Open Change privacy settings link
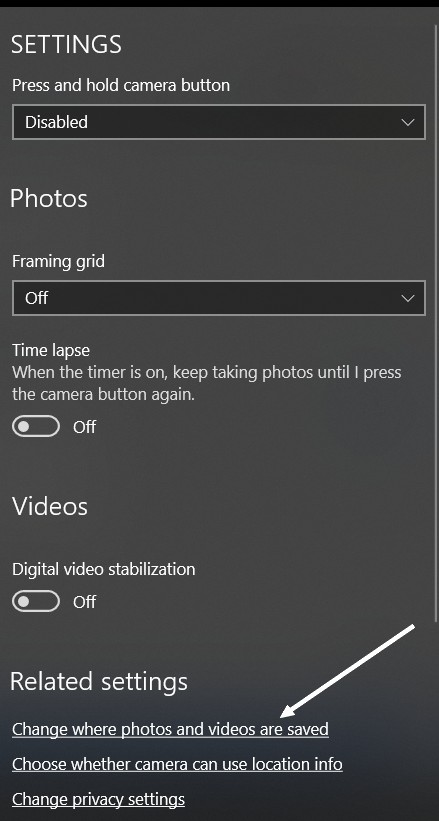439x821 pixels. (x=98, y=799)
